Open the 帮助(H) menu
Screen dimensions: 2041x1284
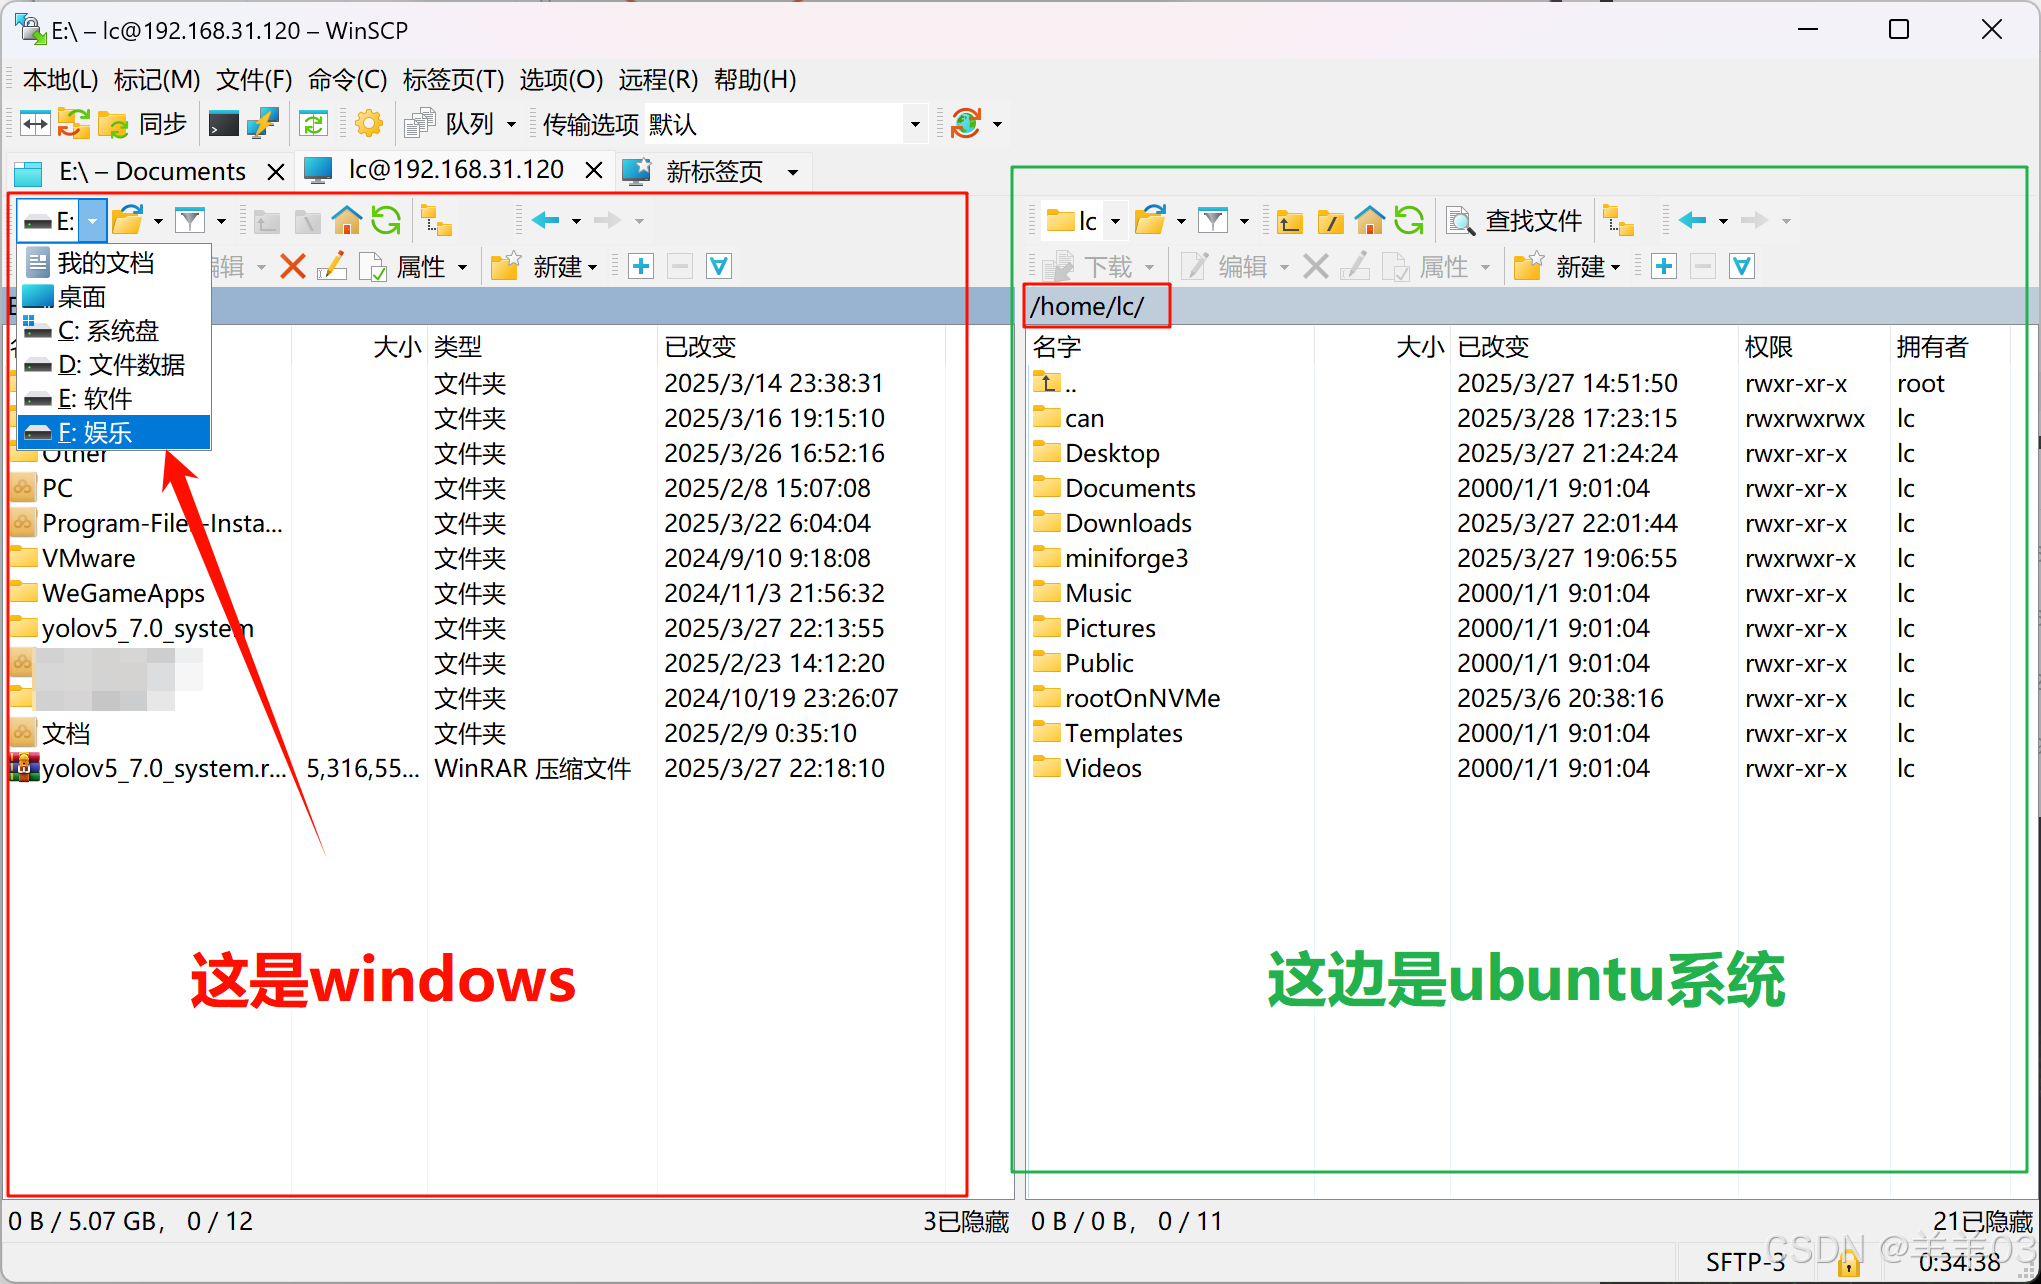[755, 79]
